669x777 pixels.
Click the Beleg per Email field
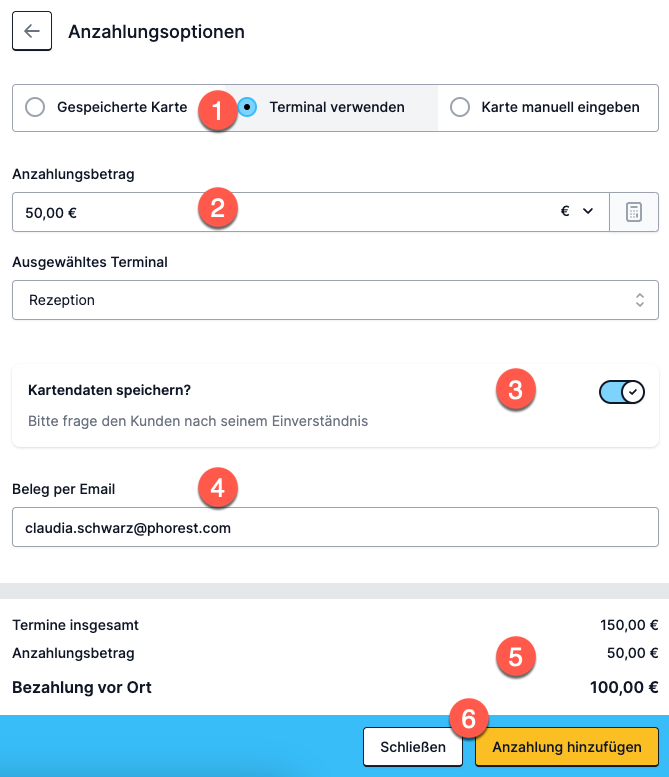[x=335, y=527]
